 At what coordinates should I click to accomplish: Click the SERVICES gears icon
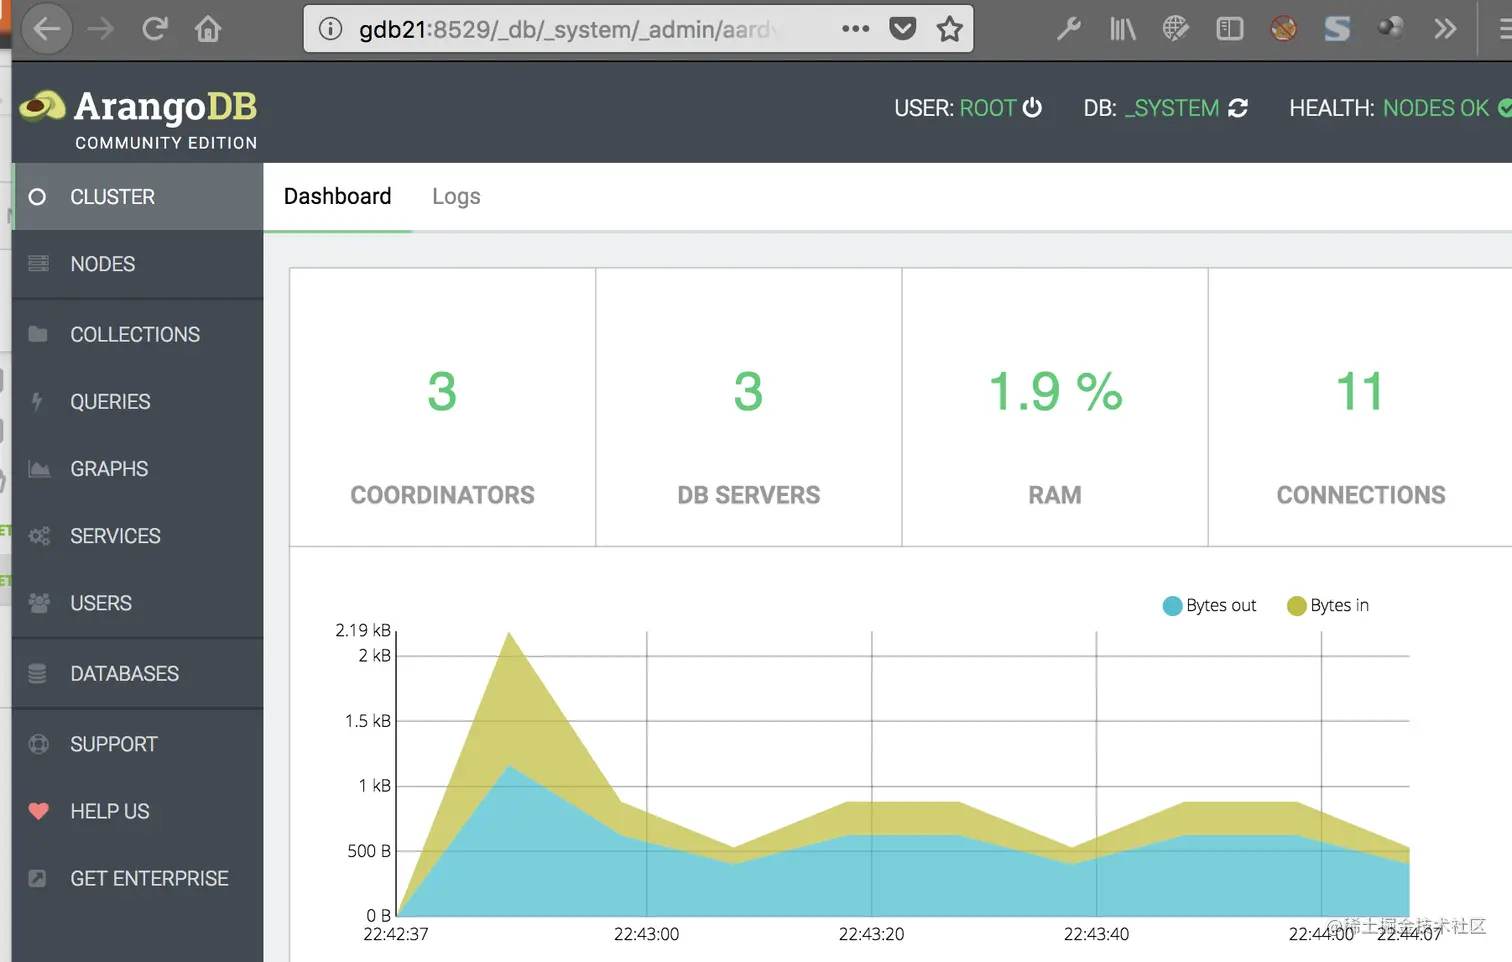pos(39,536)
